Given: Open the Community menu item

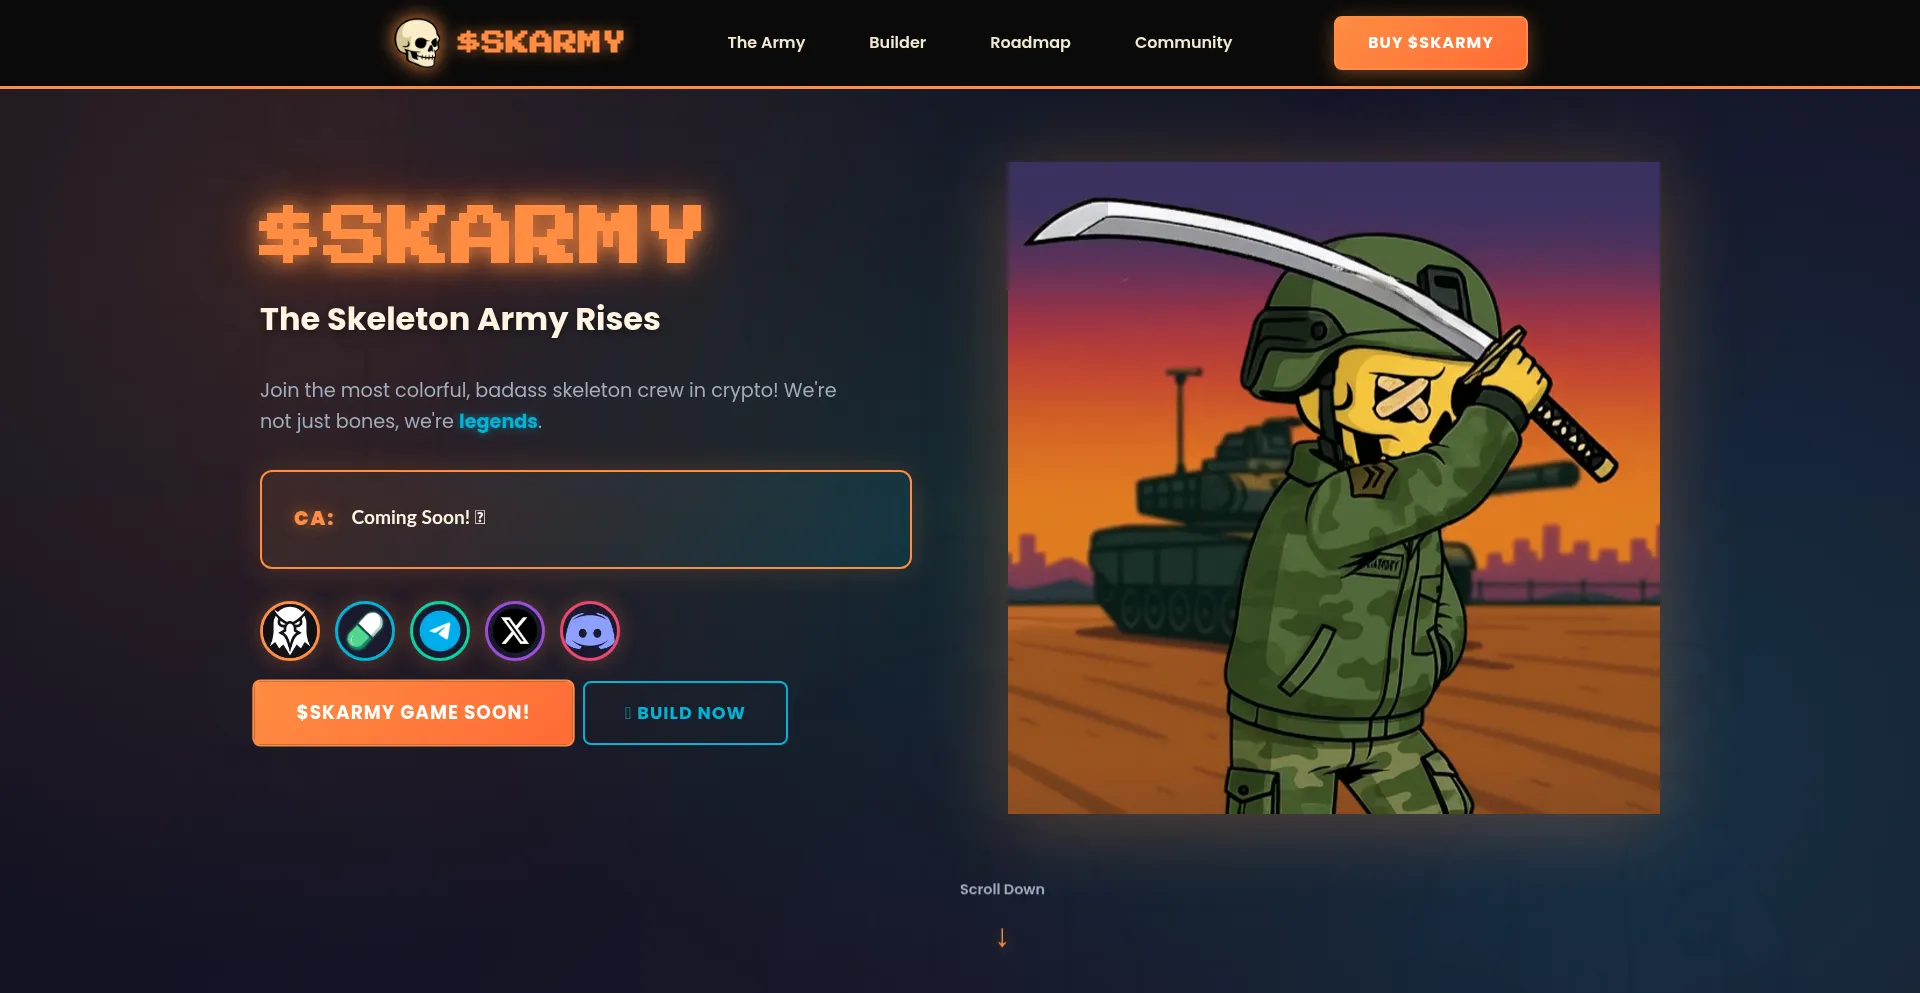Looking at the screenshot, I should [x=1183, y=42].
